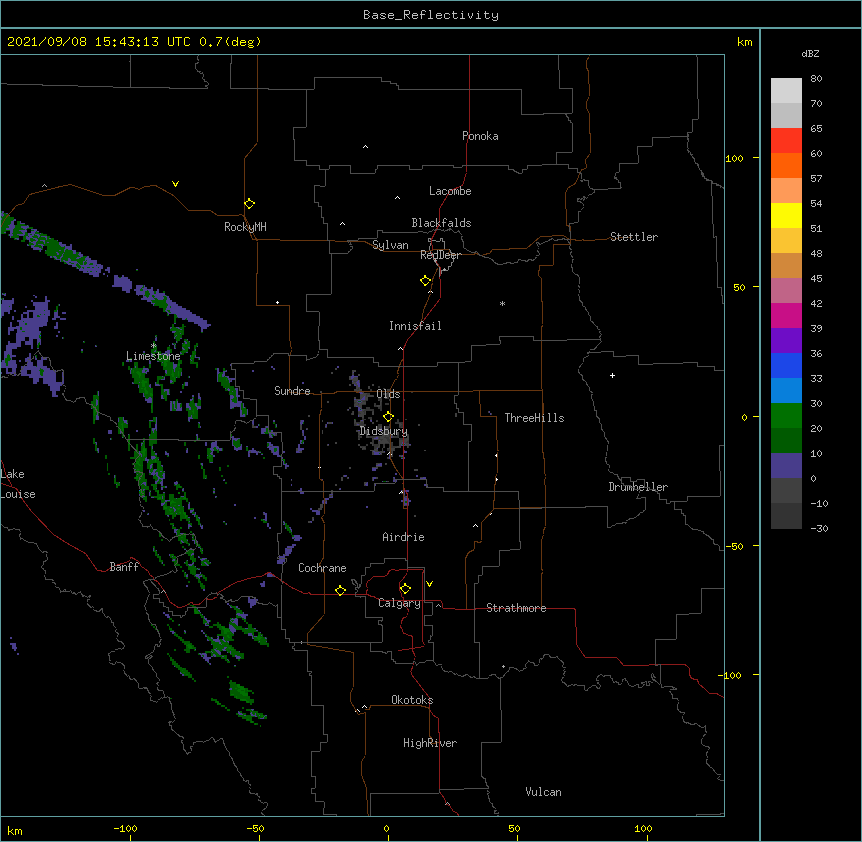Click the HighRiver city label
This screenshot has width=862, height=842.
pyautogui.click(x=430, y=743)
